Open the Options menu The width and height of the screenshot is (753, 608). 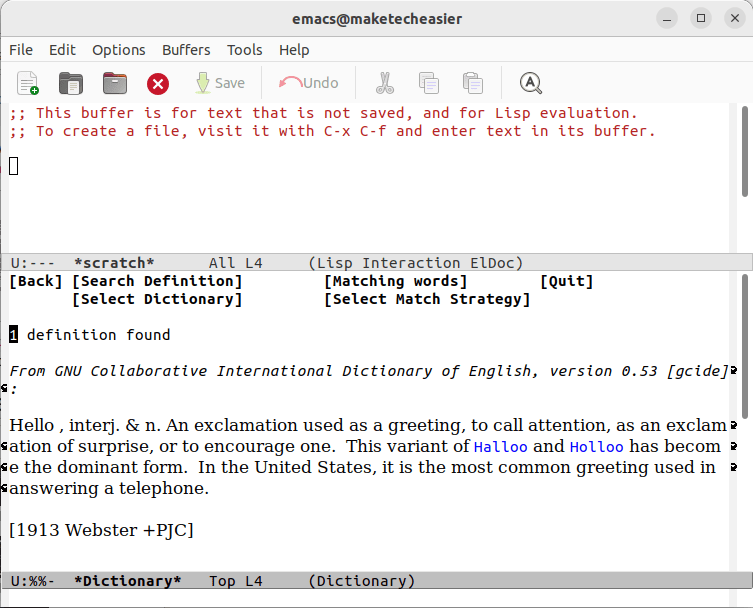[x=119, y=50]
